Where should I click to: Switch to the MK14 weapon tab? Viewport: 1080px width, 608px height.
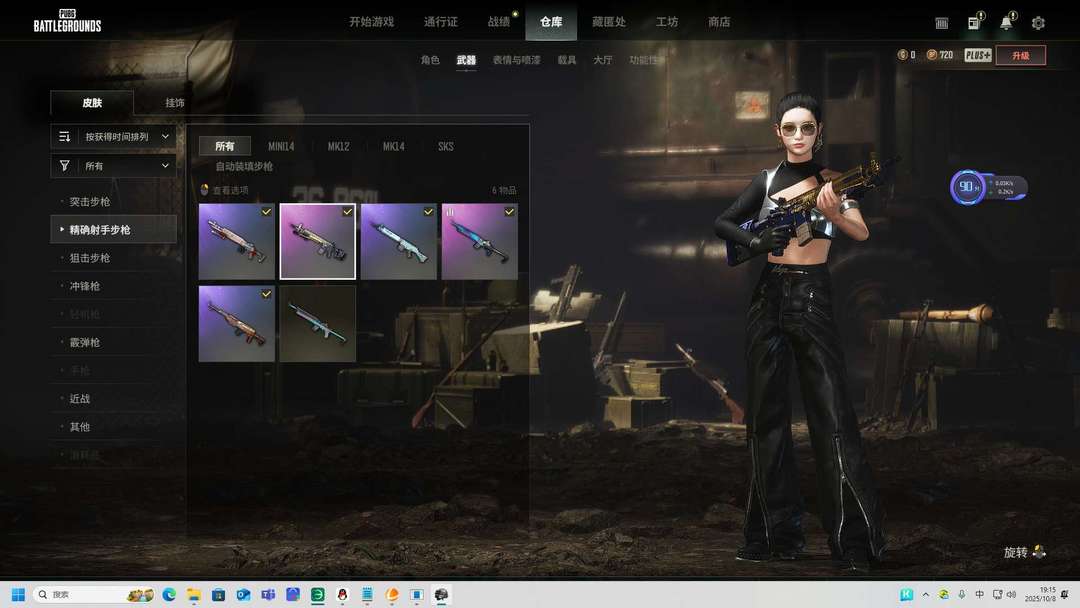coord(393,146)
